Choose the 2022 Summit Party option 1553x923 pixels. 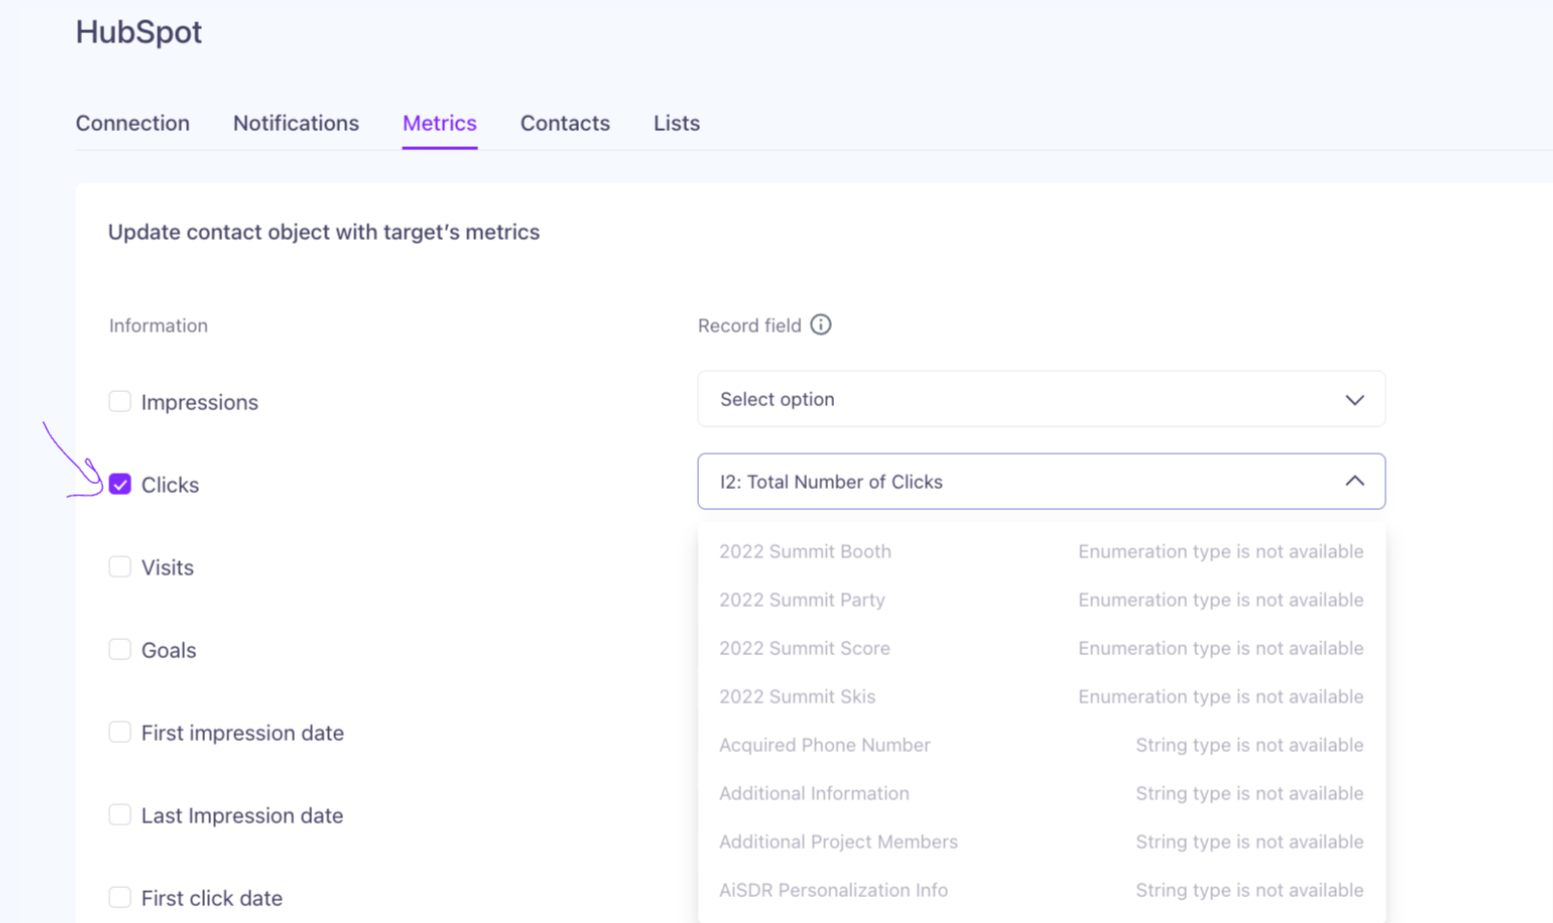coord(1041,600)
